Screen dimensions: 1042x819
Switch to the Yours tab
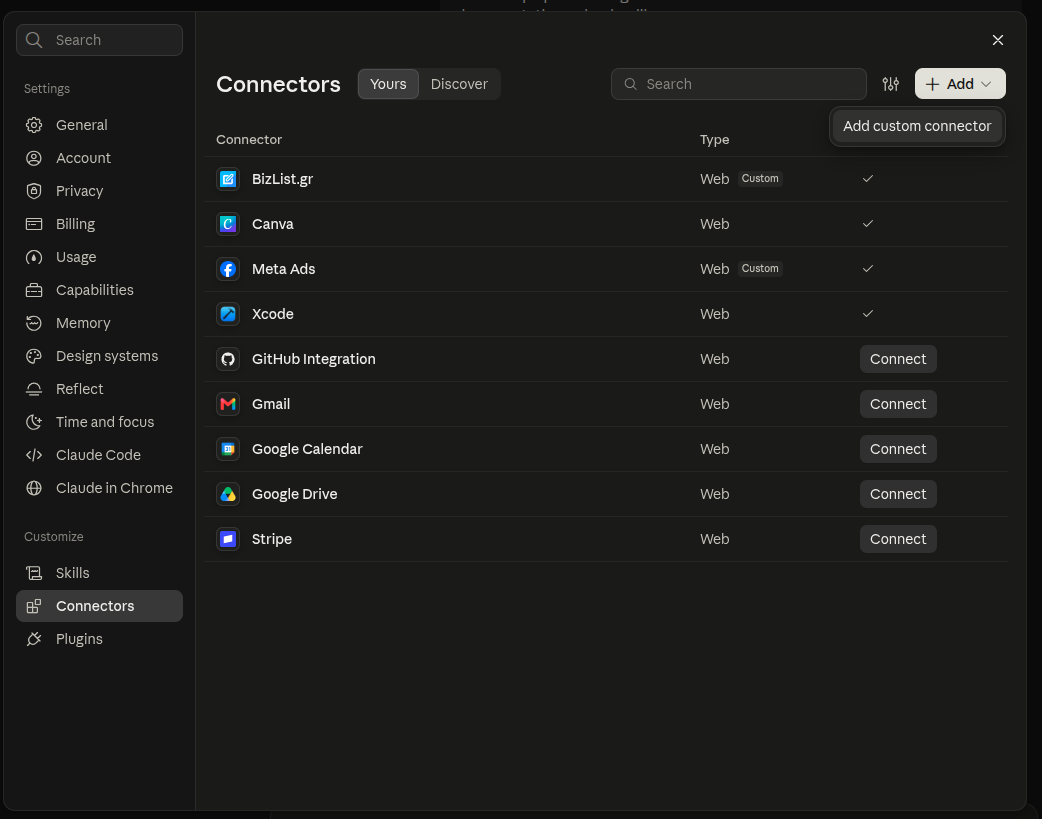click(x=388, y=84)
